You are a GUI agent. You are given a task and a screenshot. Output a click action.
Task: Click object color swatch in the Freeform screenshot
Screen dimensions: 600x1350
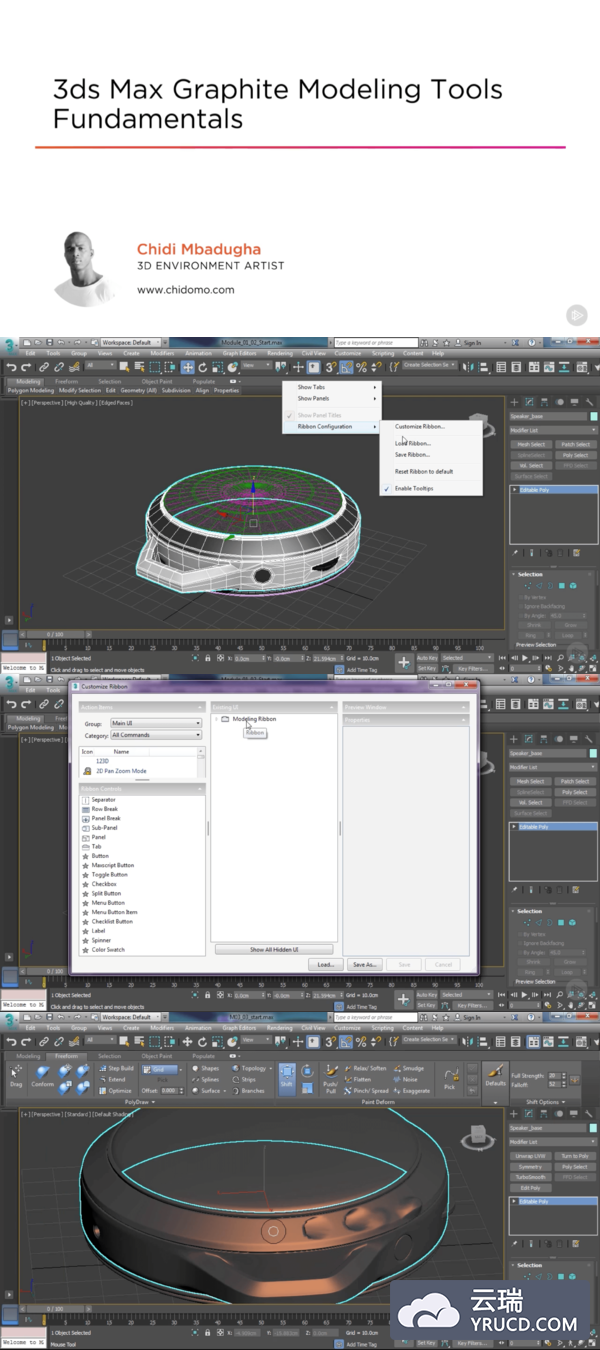coord(593,1129)
